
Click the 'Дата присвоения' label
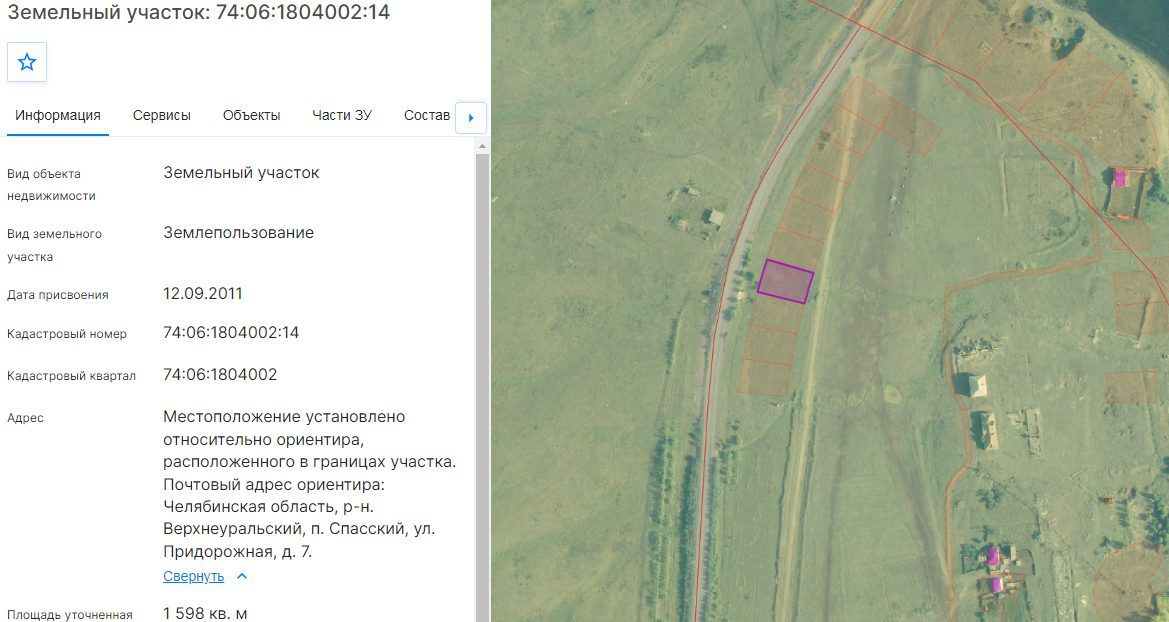coord(57,295)
